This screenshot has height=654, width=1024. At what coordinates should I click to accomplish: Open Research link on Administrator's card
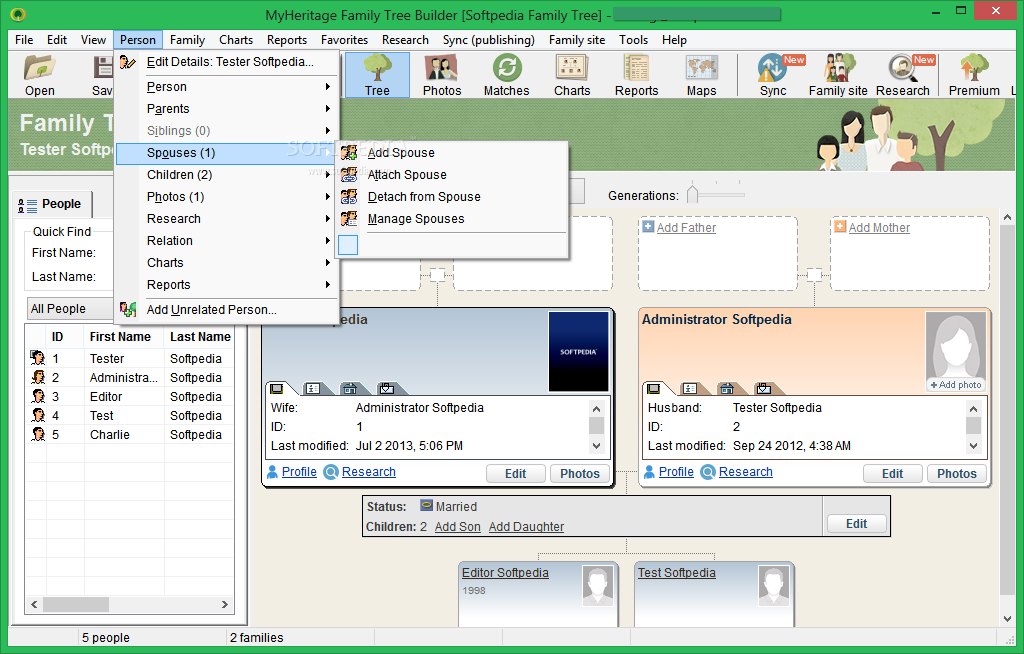click(x=745, y=472)
